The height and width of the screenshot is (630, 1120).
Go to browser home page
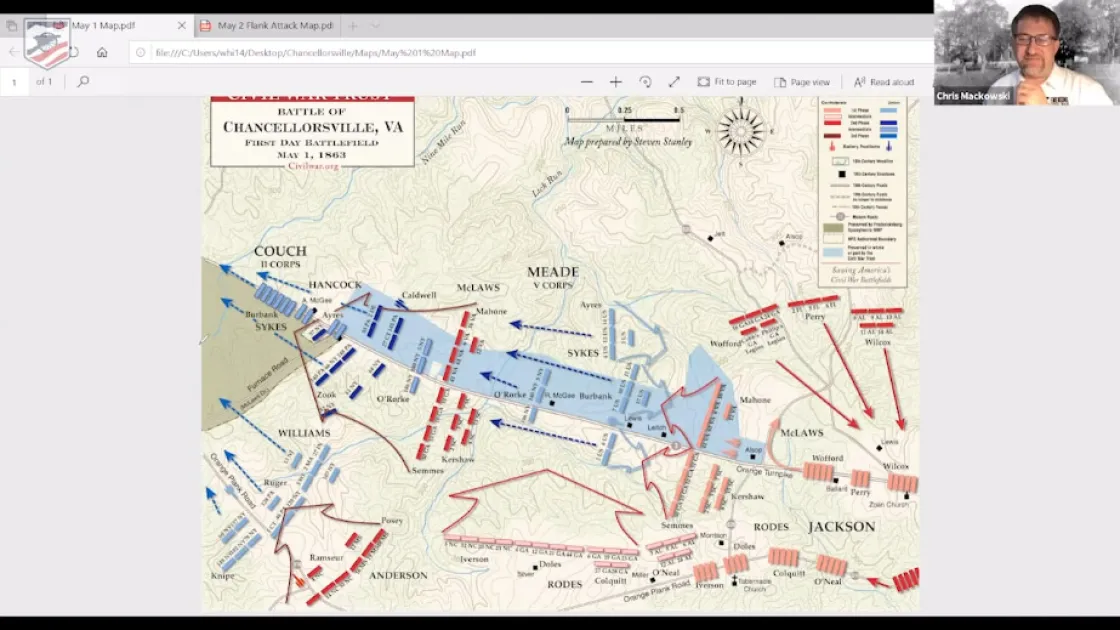(102, 52)
